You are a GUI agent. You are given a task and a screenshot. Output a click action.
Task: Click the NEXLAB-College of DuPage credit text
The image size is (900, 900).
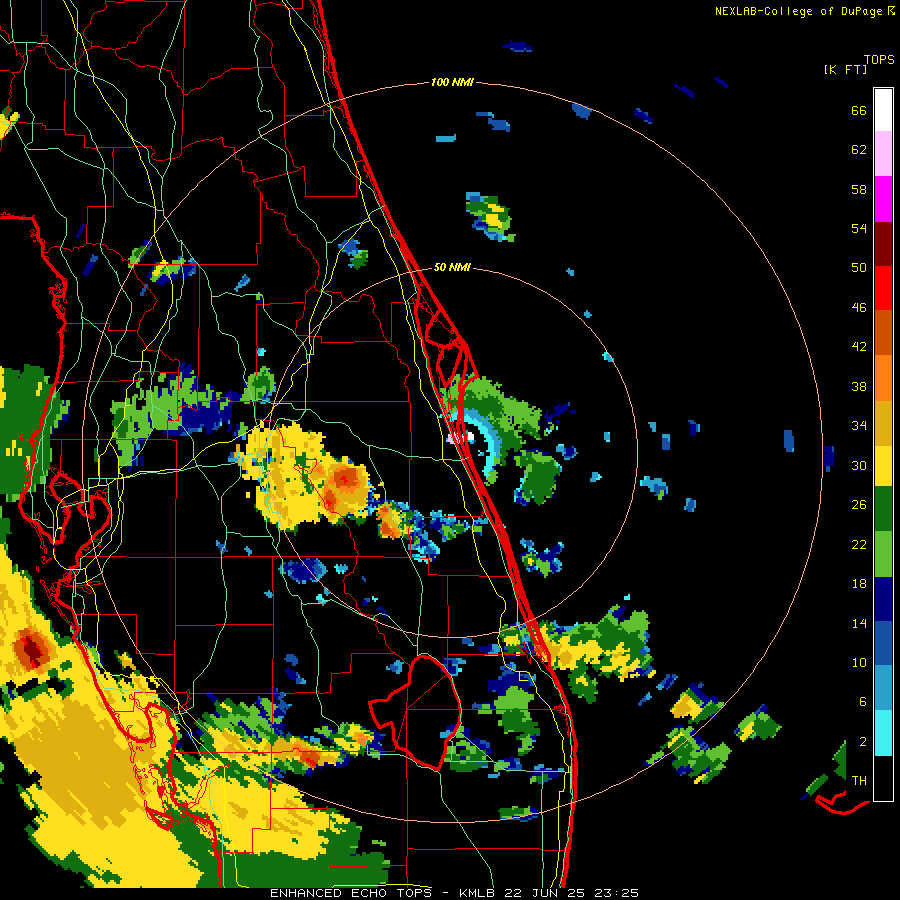point(798,11)
